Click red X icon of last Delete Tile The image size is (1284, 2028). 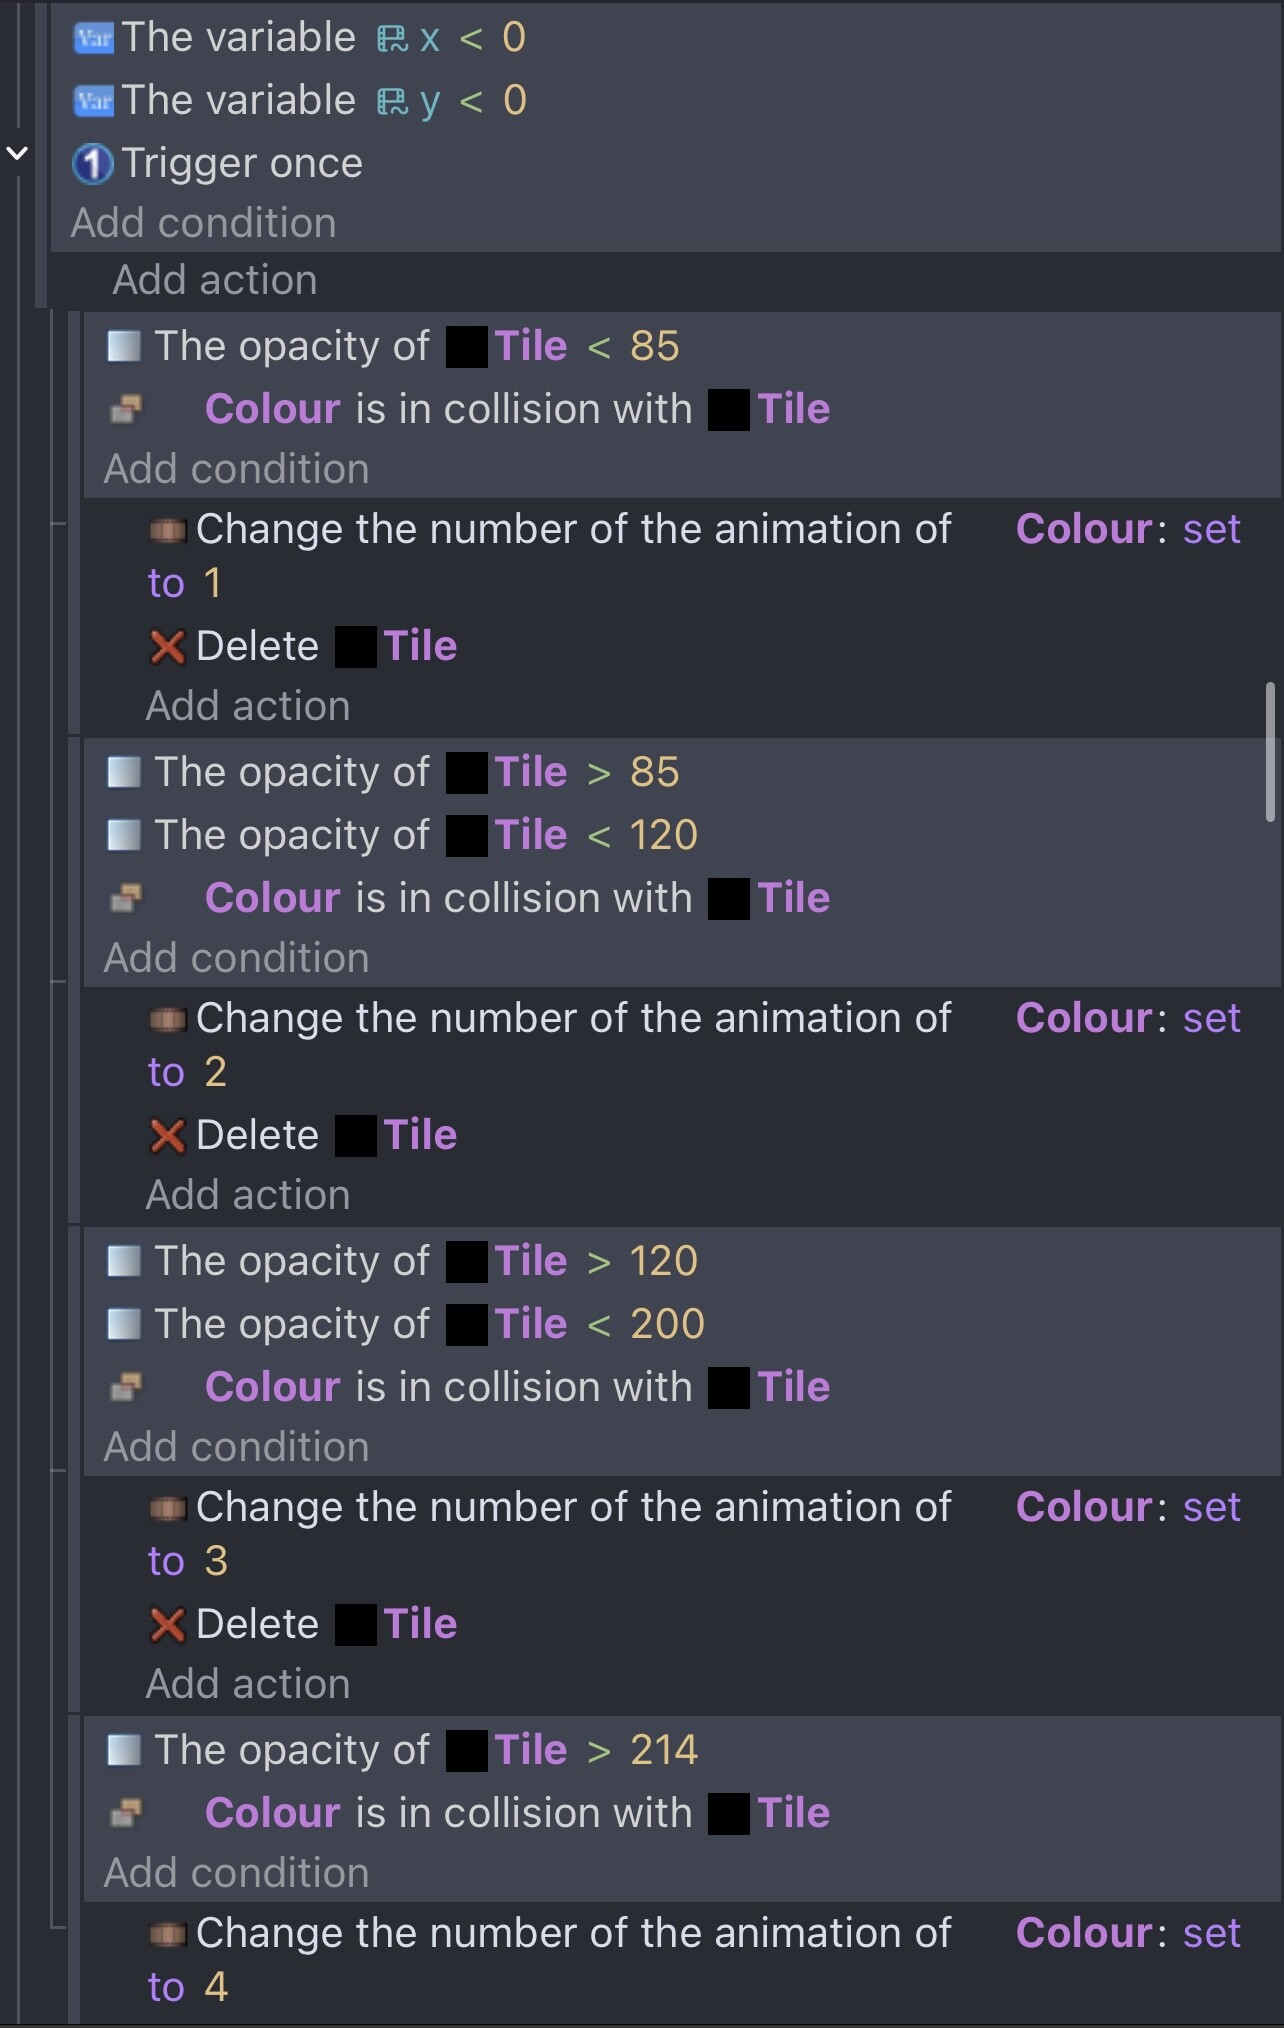(167, 1624)
